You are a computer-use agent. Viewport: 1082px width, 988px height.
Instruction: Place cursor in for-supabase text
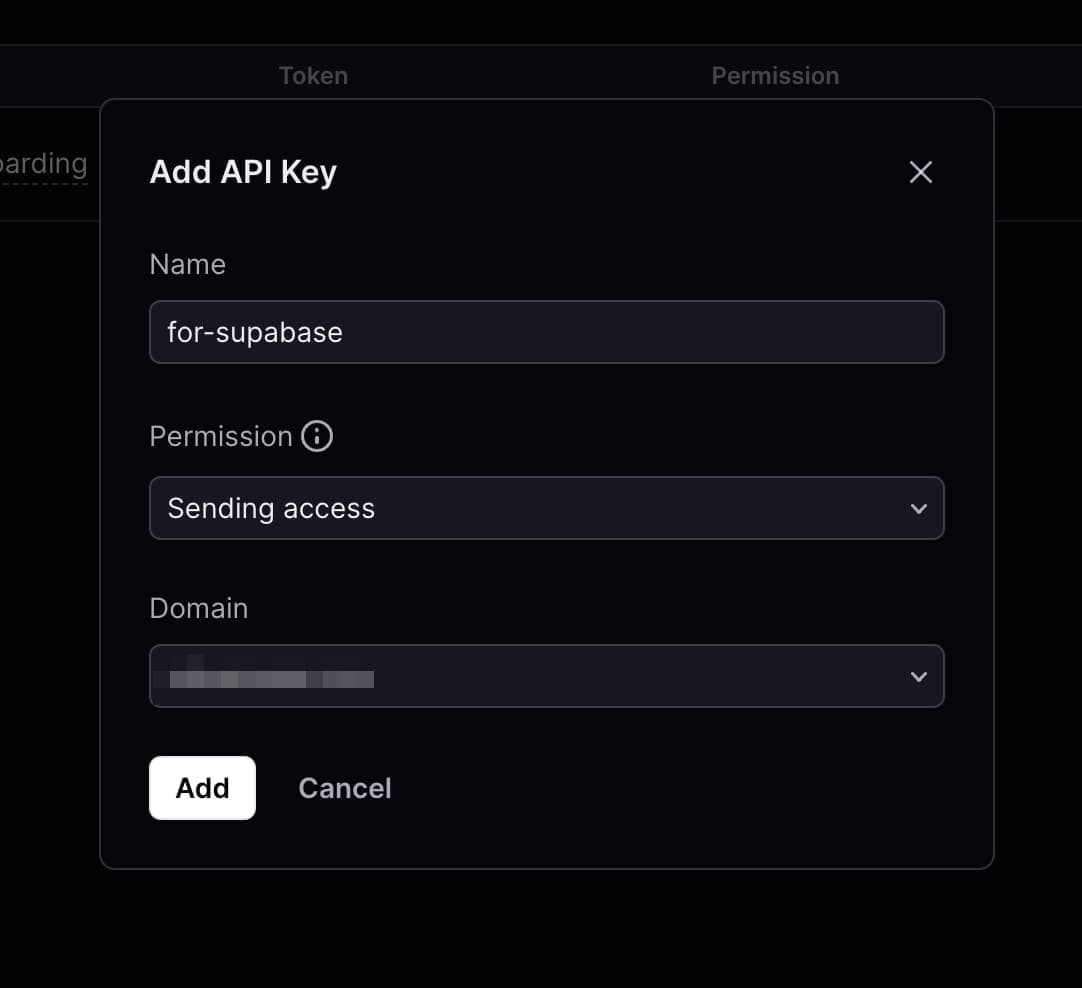255,333
